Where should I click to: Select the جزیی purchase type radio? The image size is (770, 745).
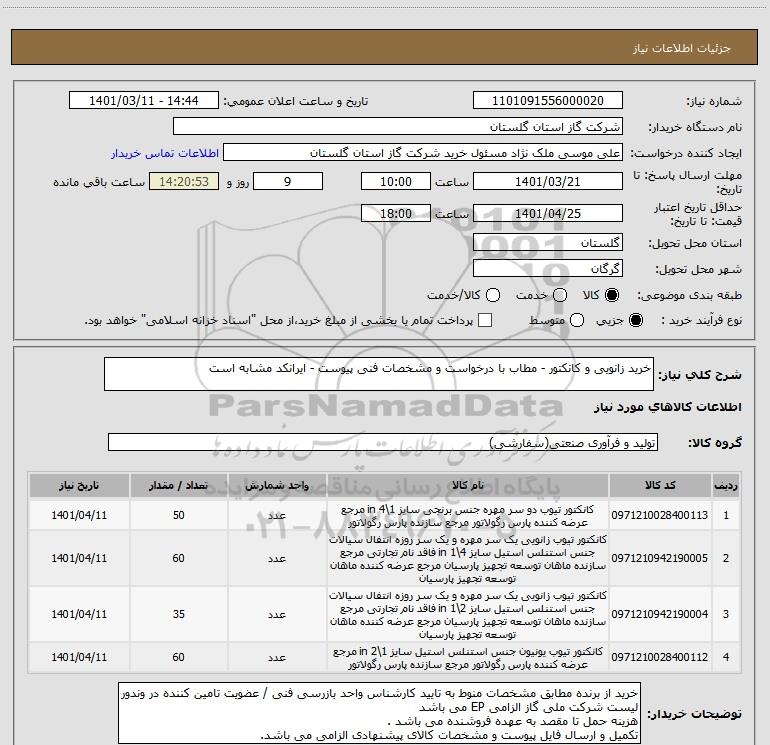(x=635, y=320)
